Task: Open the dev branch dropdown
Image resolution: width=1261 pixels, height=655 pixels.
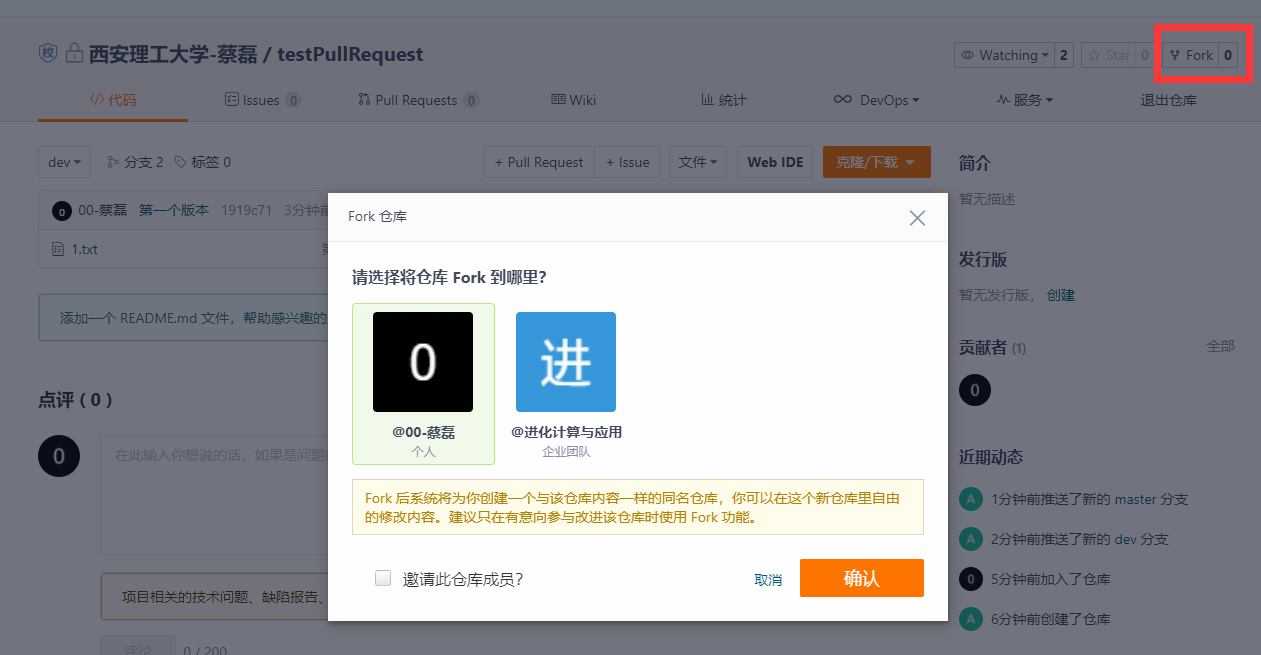Action: point(65,162)
